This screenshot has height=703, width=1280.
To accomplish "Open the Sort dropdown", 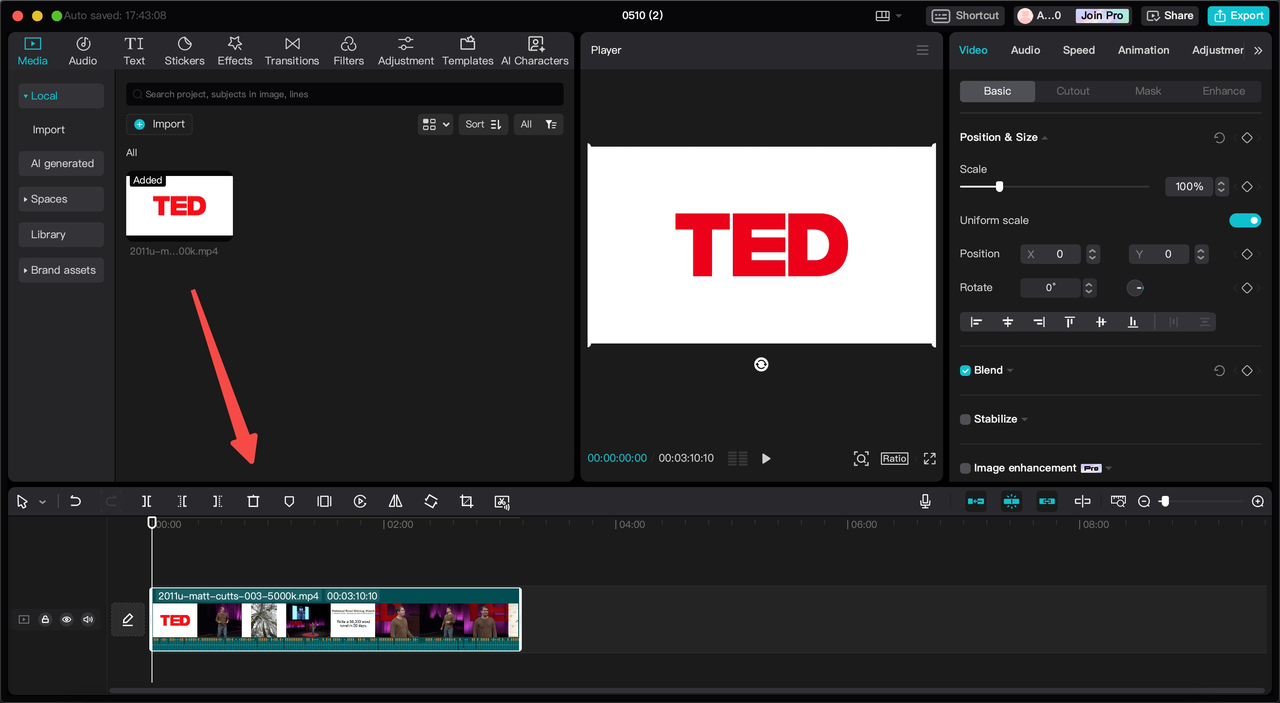I will (x=483, y=124).
